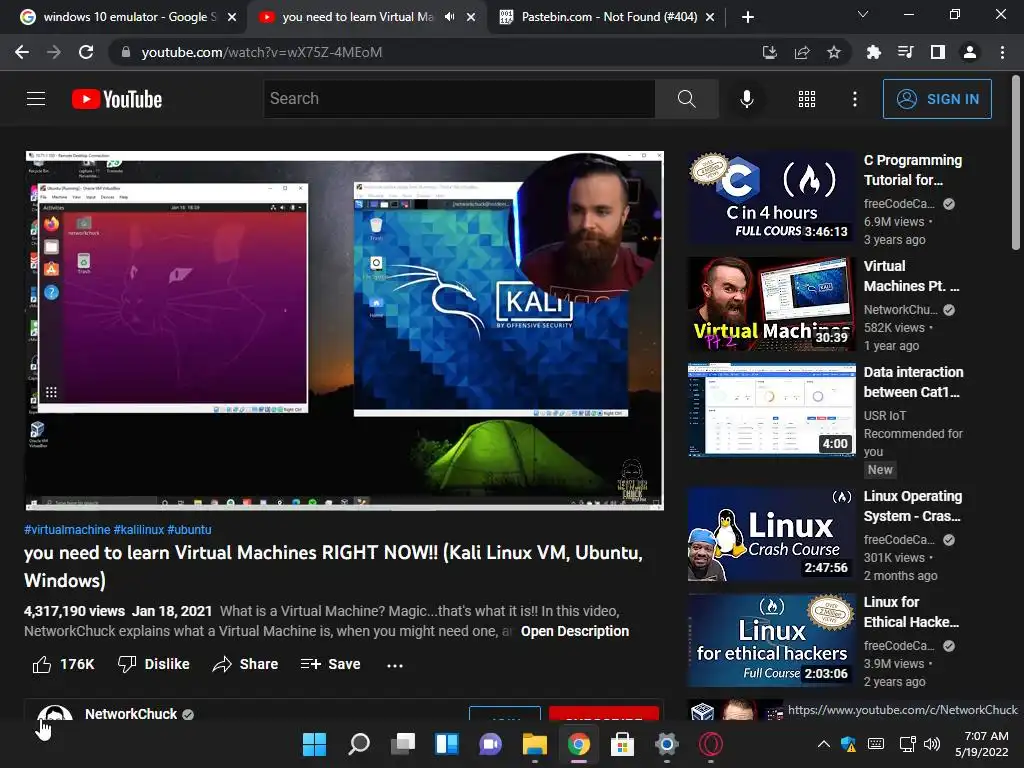The image size is (1024, 768).
Task: Show hidden system tray icons
Action: (824, 744)
